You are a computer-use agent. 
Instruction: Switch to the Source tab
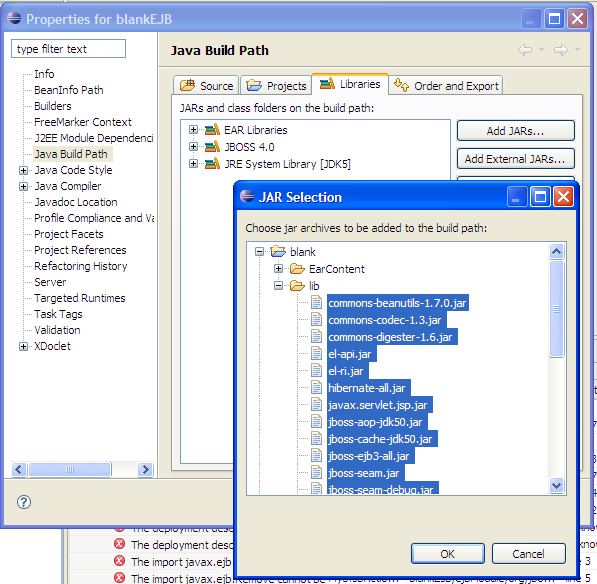click(x=206, y=85)
